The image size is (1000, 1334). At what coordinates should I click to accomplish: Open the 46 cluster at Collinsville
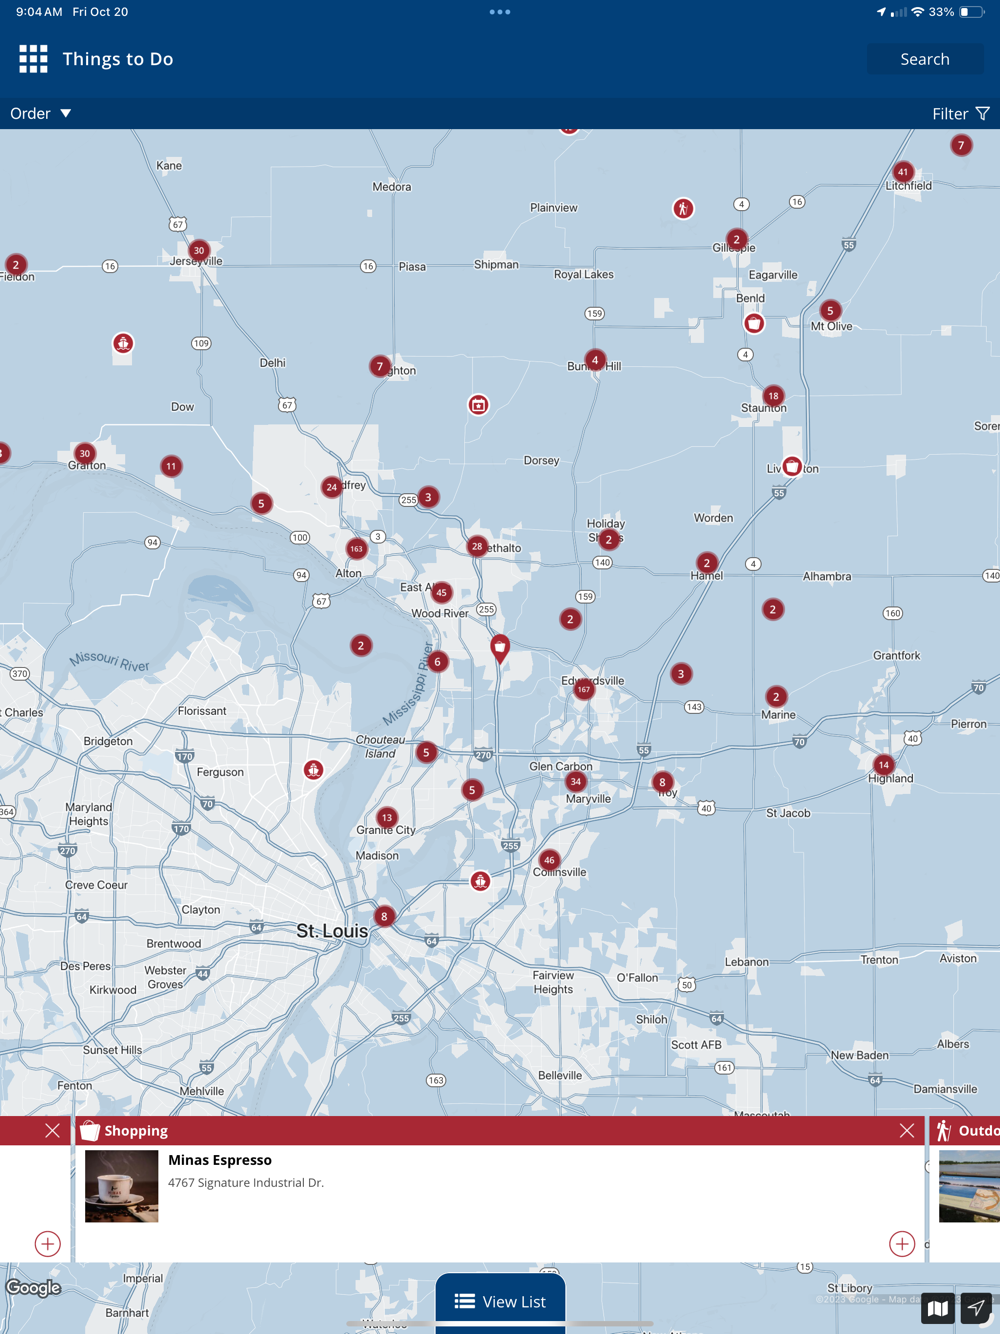tap(549, 860)
